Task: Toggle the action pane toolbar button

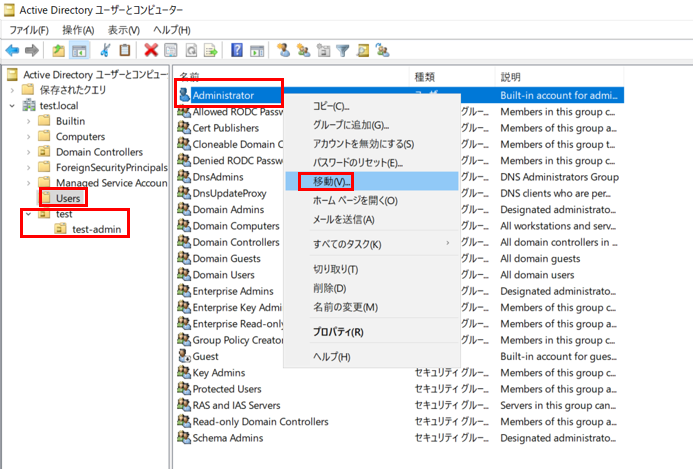Action: click(257, 50)
